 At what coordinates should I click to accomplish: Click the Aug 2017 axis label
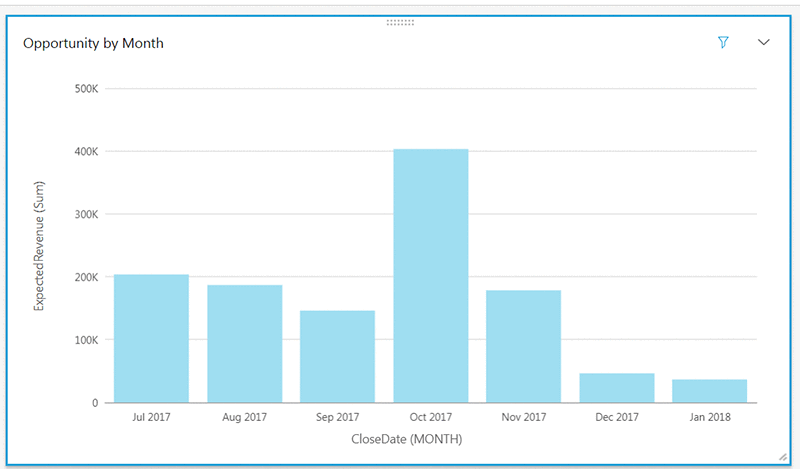[x=244, y=417]
